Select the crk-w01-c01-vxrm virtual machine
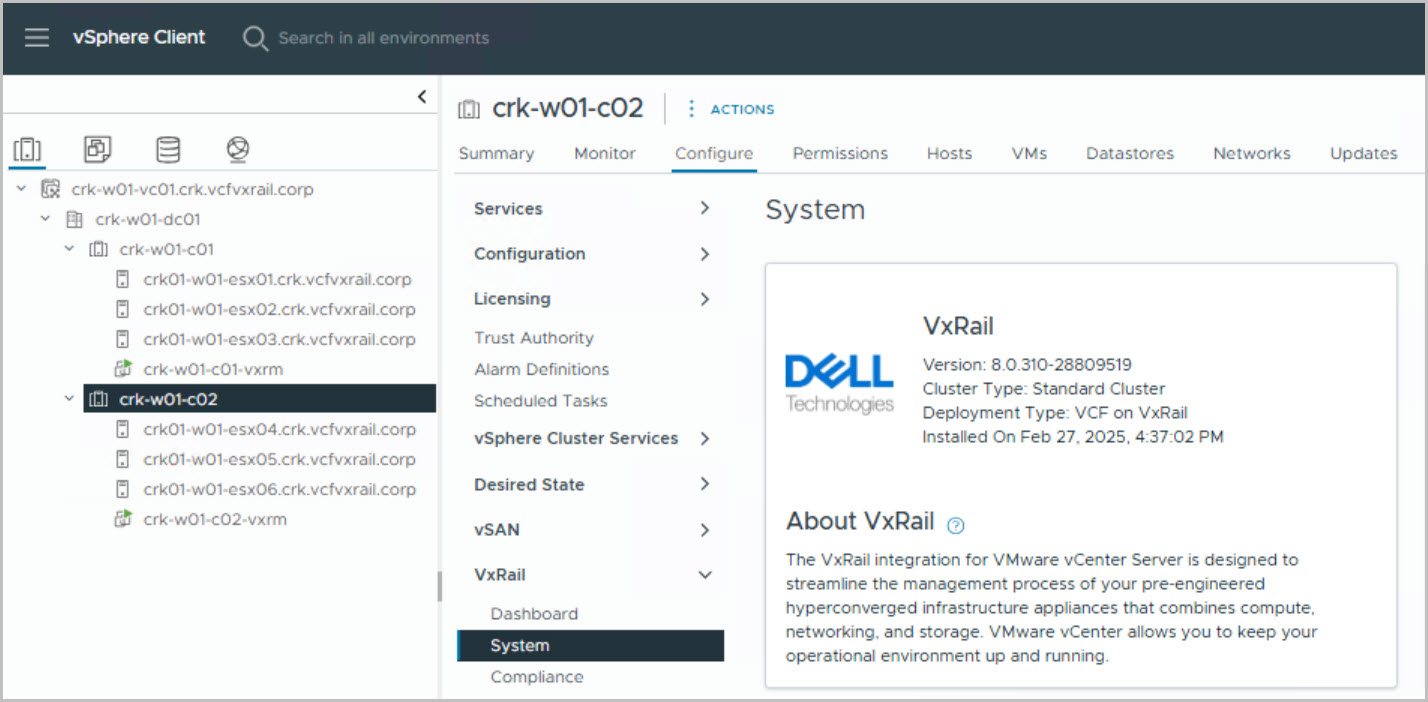 click(212, 369)
